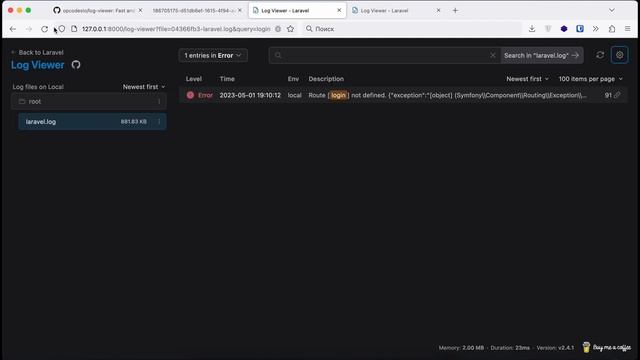
Task: Expand the Error log entry row
Action: tap(403, 95)
